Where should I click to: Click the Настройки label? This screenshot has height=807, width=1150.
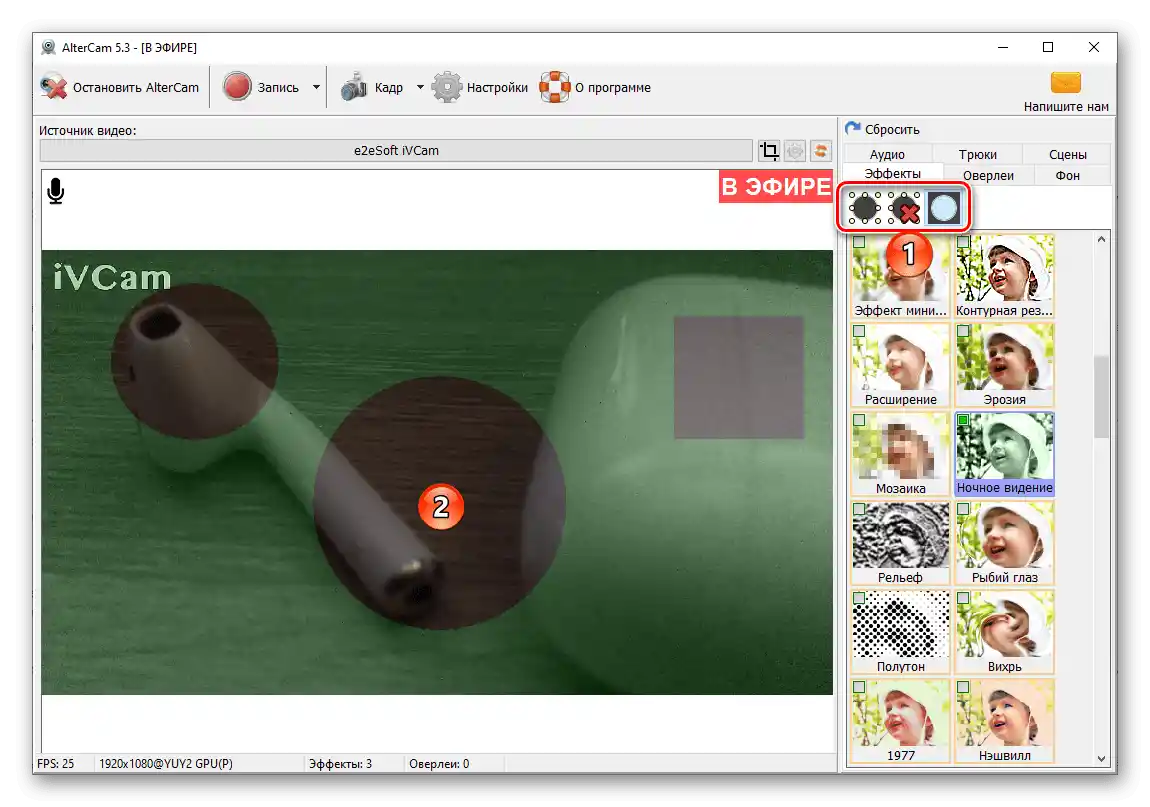point(497,87)
